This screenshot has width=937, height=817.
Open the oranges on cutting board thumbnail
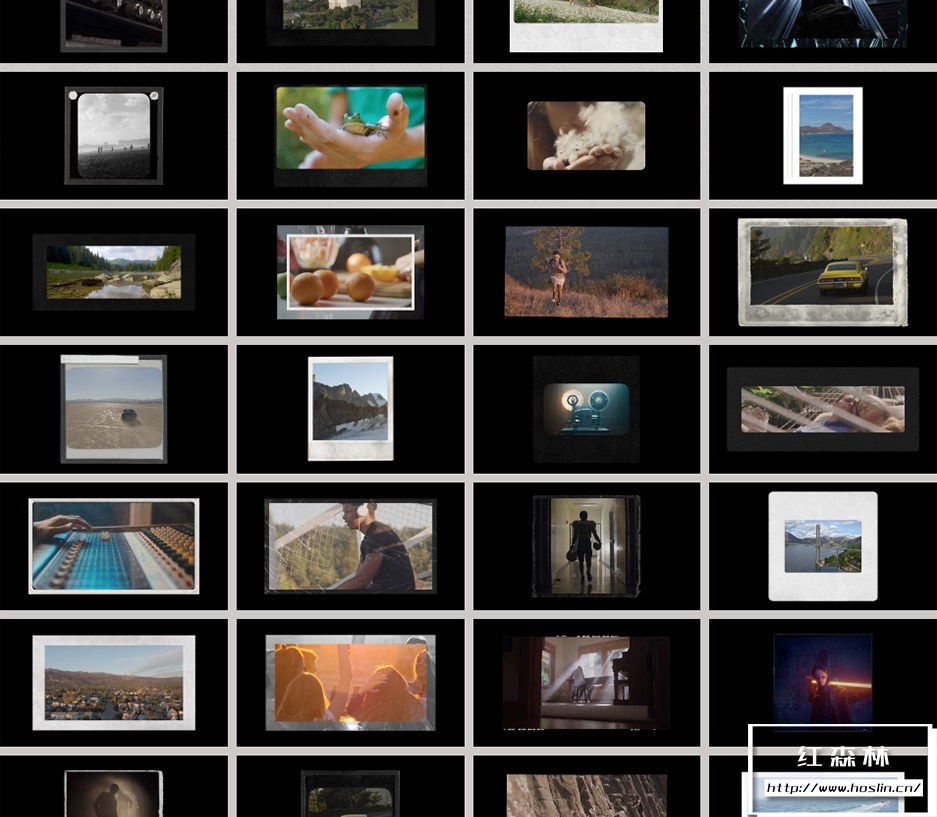point(350,272)
